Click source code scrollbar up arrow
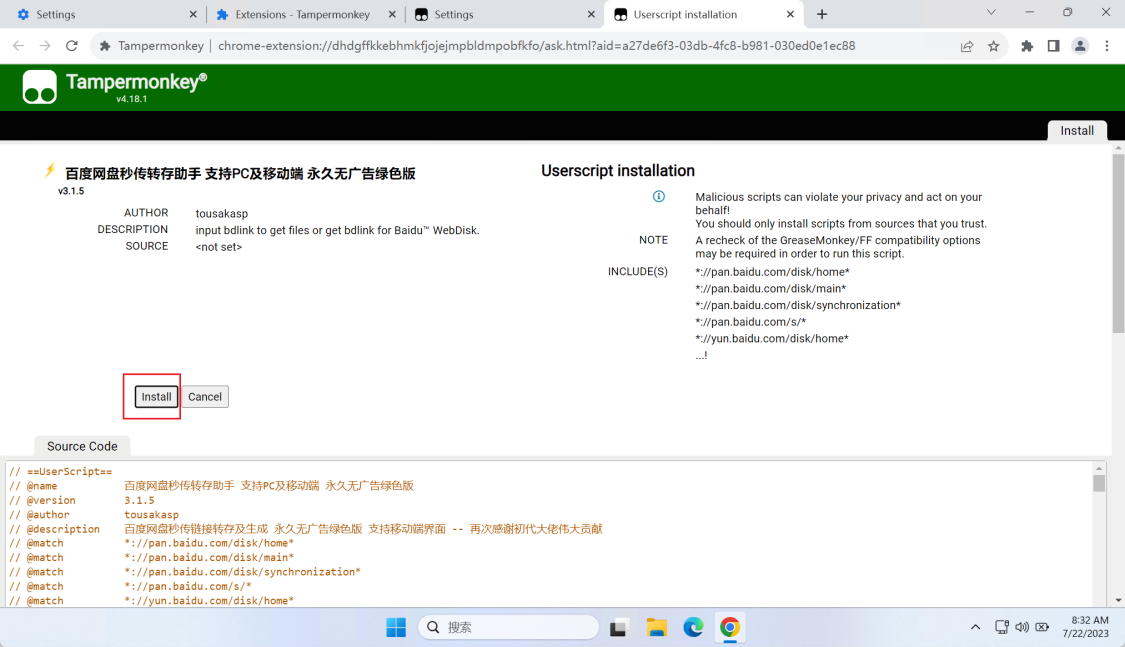This screenshot has width=1125, height=647. pos(1098,468)
